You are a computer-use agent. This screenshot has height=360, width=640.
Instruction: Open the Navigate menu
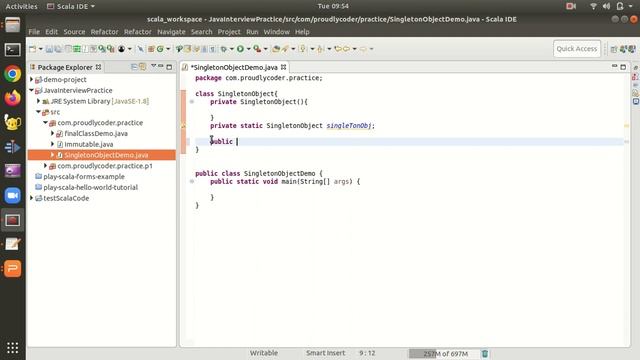tap(171, 32)
